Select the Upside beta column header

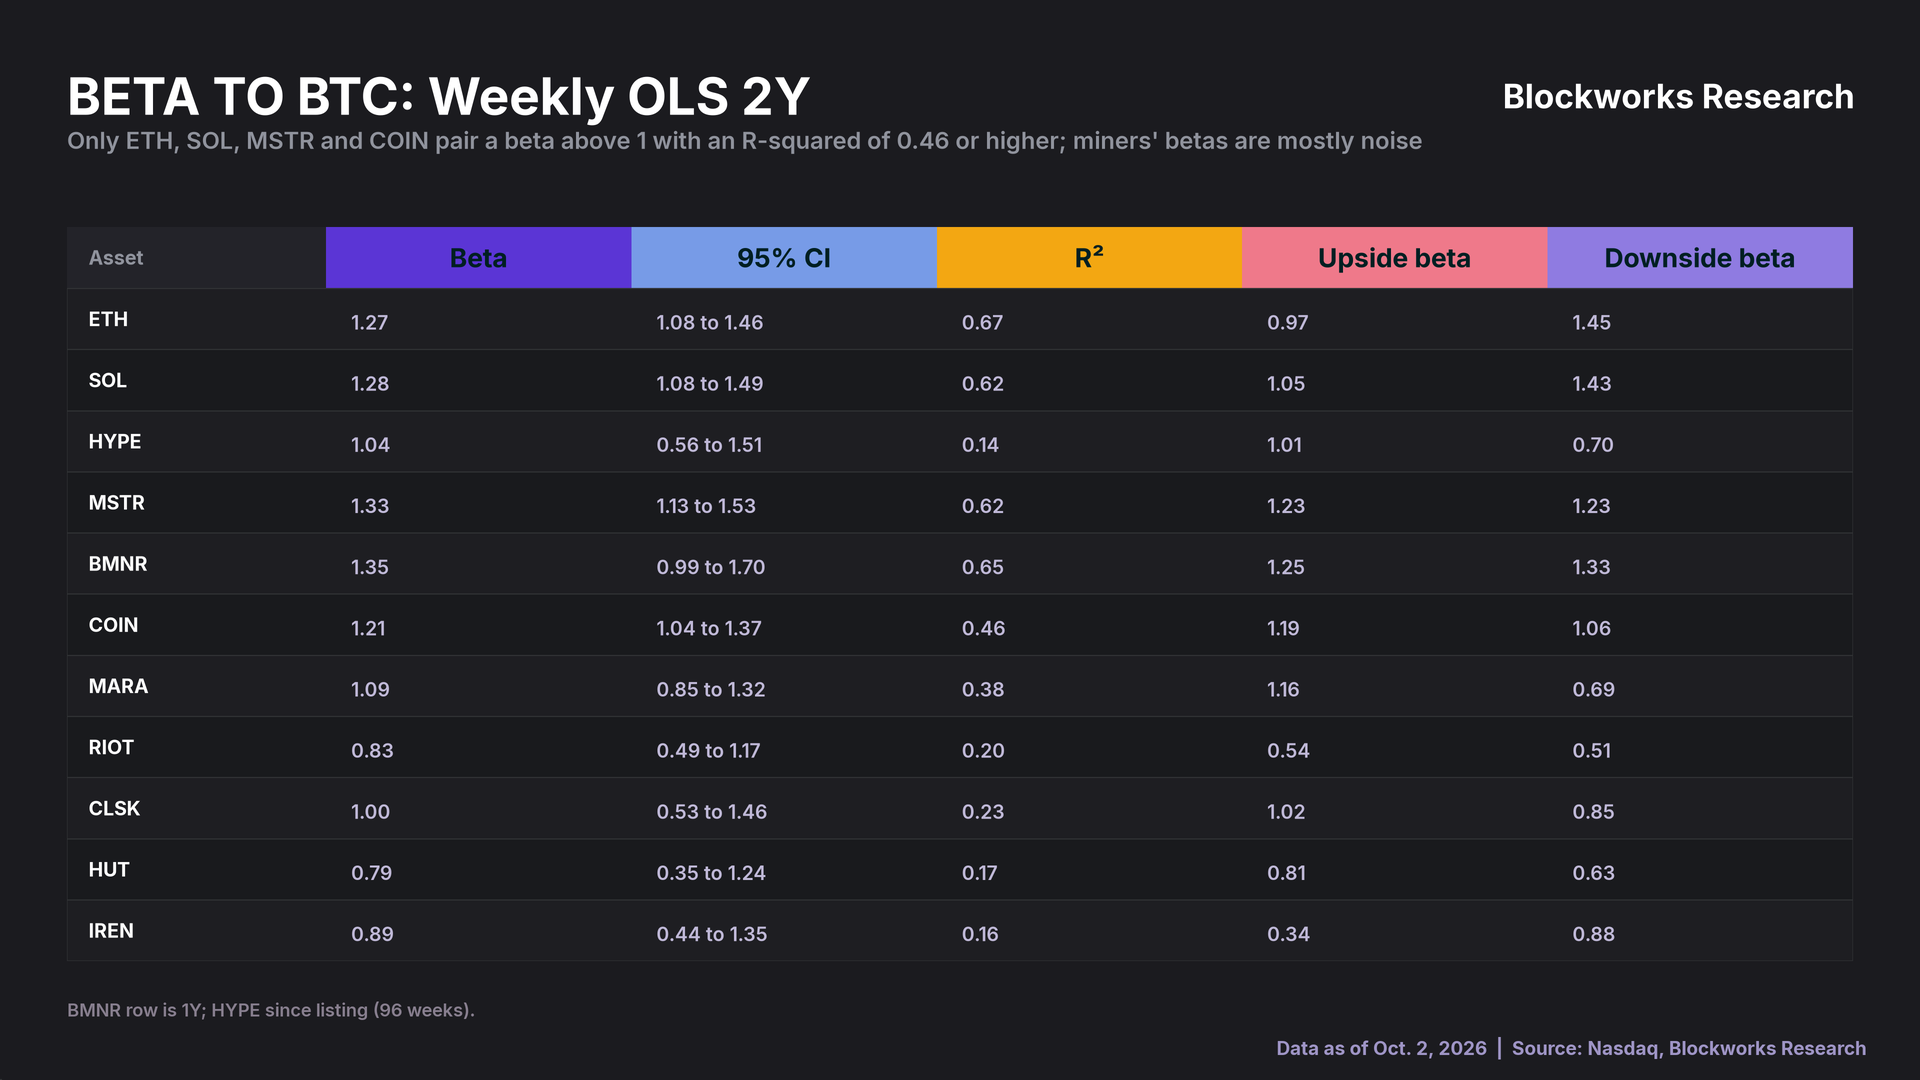(x=1394, y=258)
